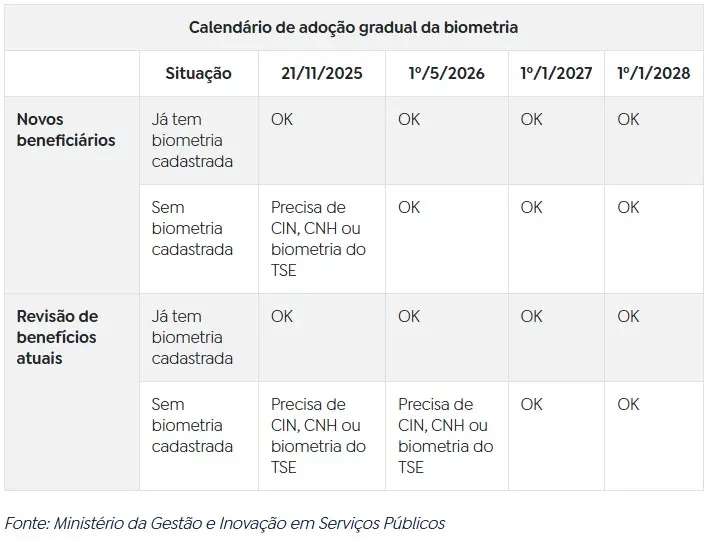711x540 pixels.
Task: Click "Já tem biometria cadastrada" under Novos beneficiários
Action: (x=187, y=140)
